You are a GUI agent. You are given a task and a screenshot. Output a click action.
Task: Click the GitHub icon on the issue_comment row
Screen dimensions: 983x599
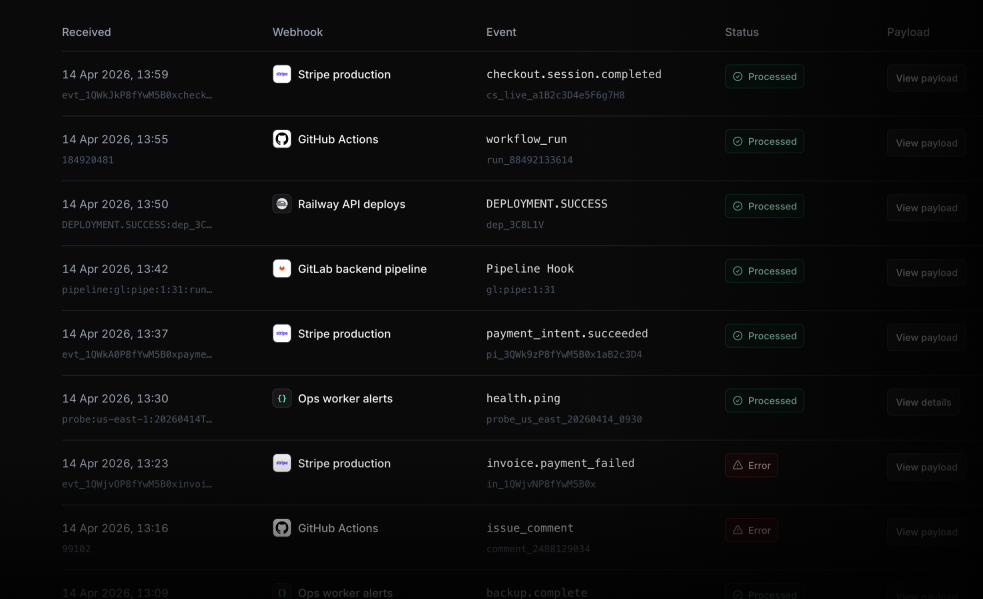[x=281, y=528]
